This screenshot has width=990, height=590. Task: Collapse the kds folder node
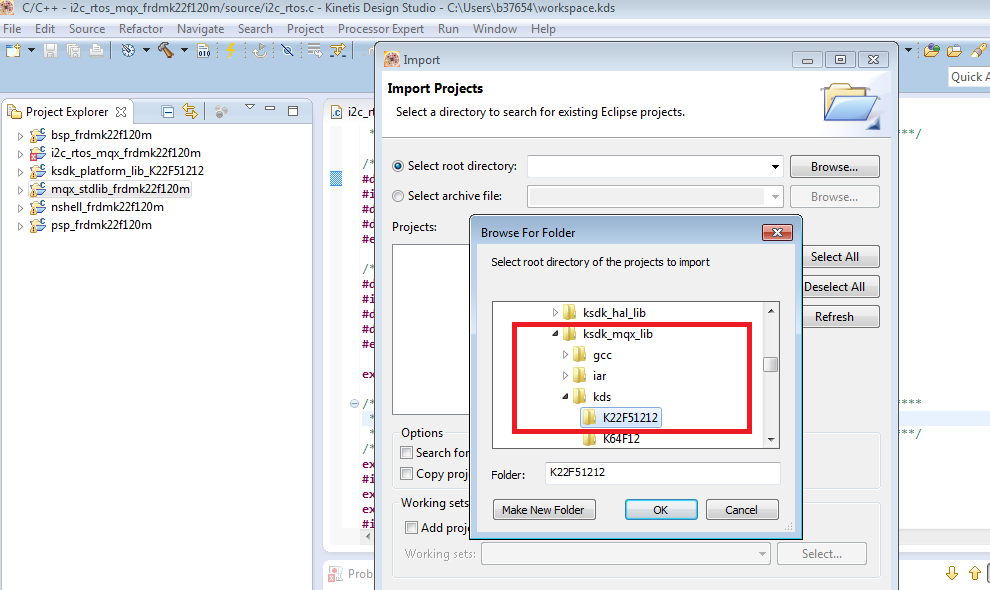pyautogui.click(x=565, y=397)
